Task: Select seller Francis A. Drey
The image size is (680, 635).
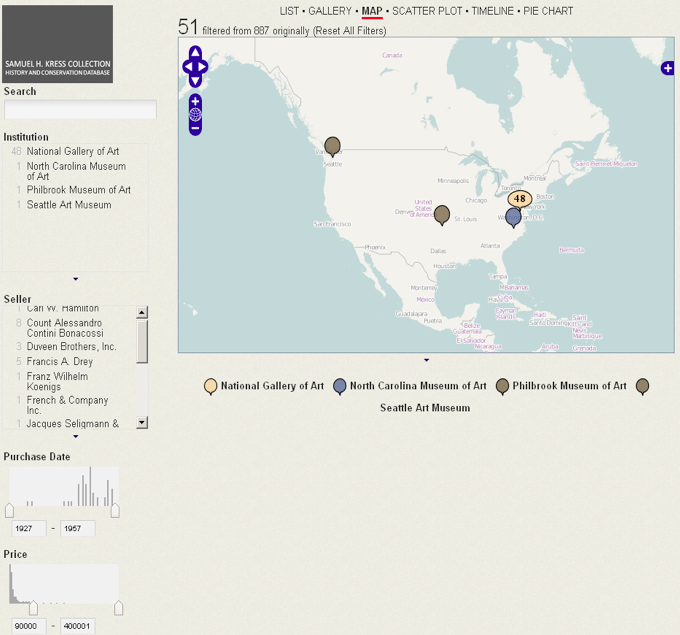Action: 60,361
